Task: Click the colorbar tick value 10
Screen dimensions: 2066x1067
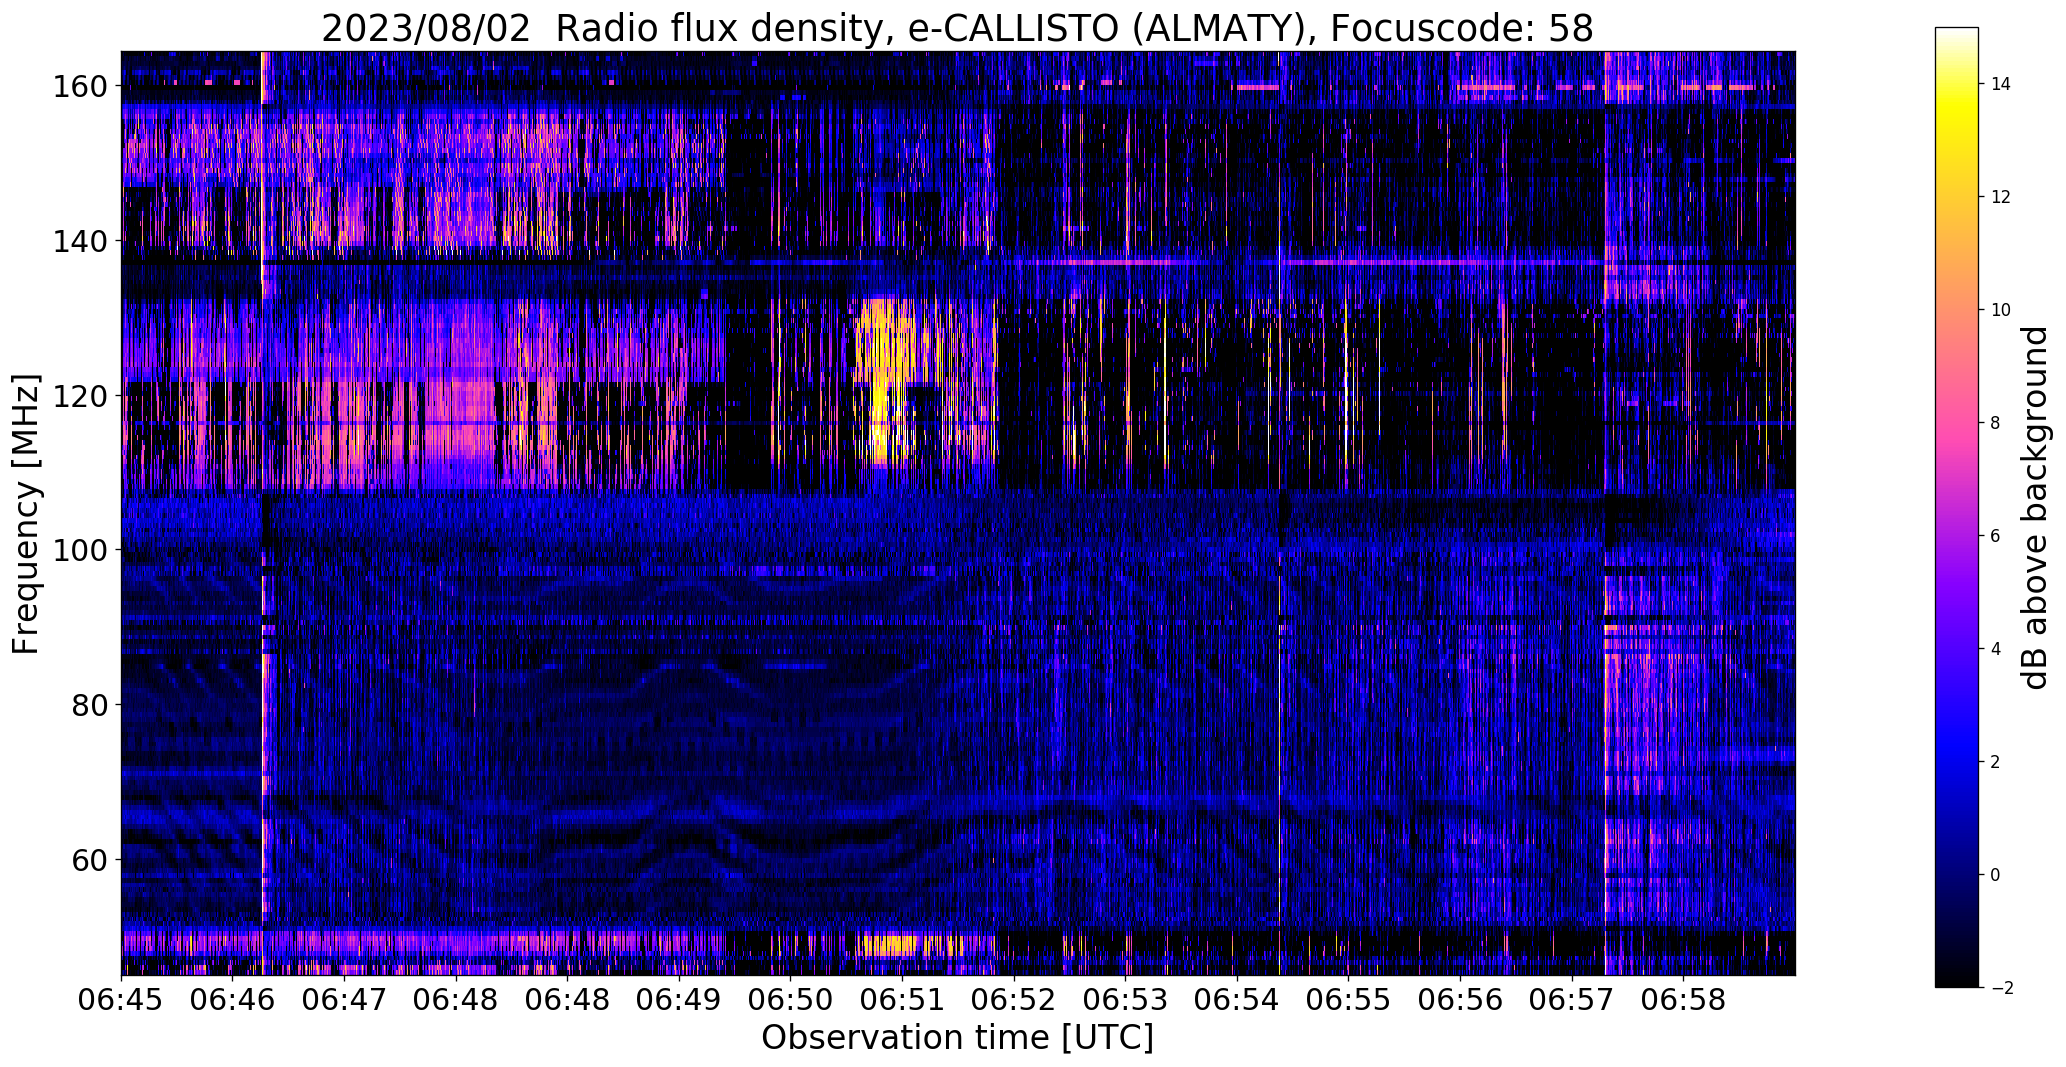Action: [x=2000, y=310]
